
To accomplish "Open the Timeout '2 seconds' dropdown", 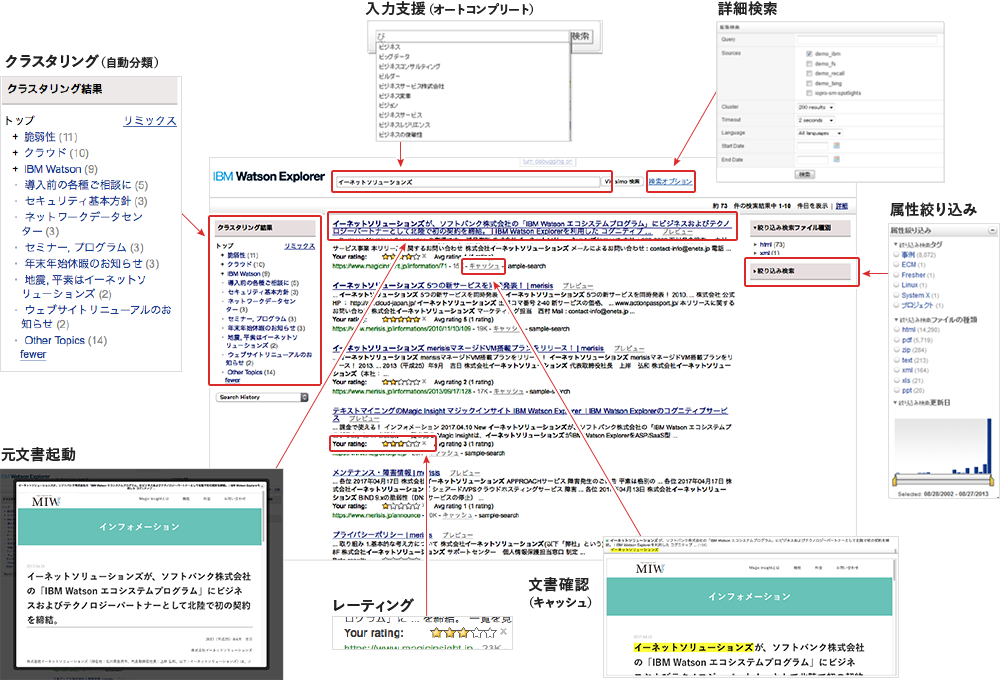I will coord(816,120).
